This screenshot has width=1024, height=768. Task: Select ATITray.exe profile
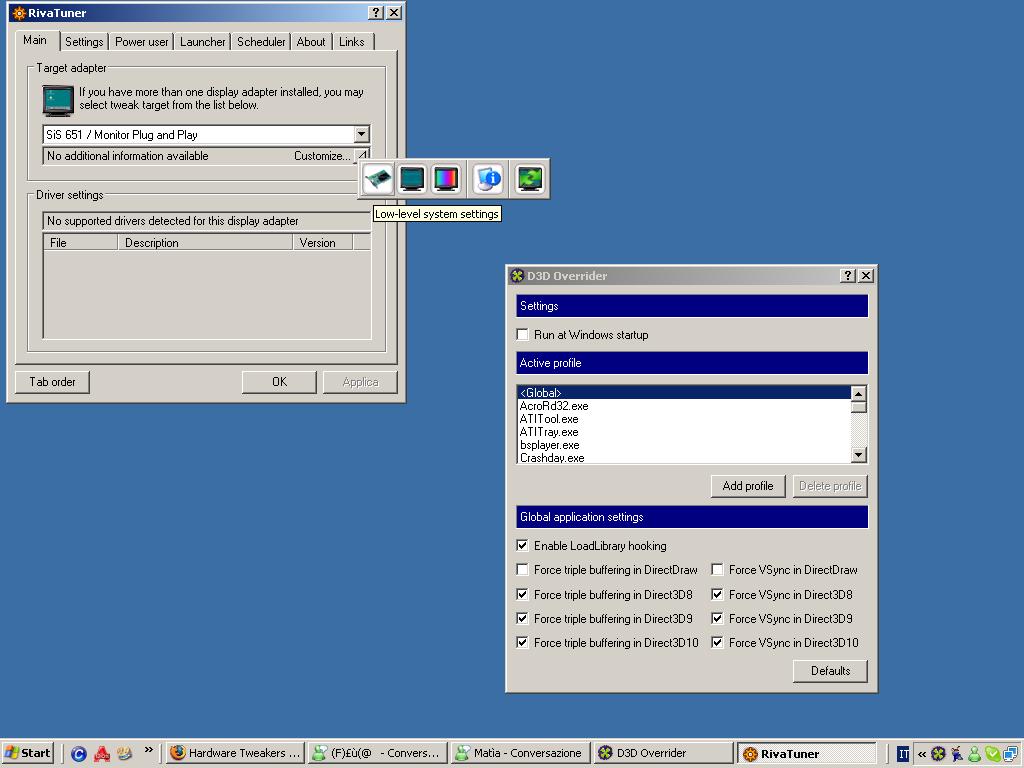pos(684,432)
